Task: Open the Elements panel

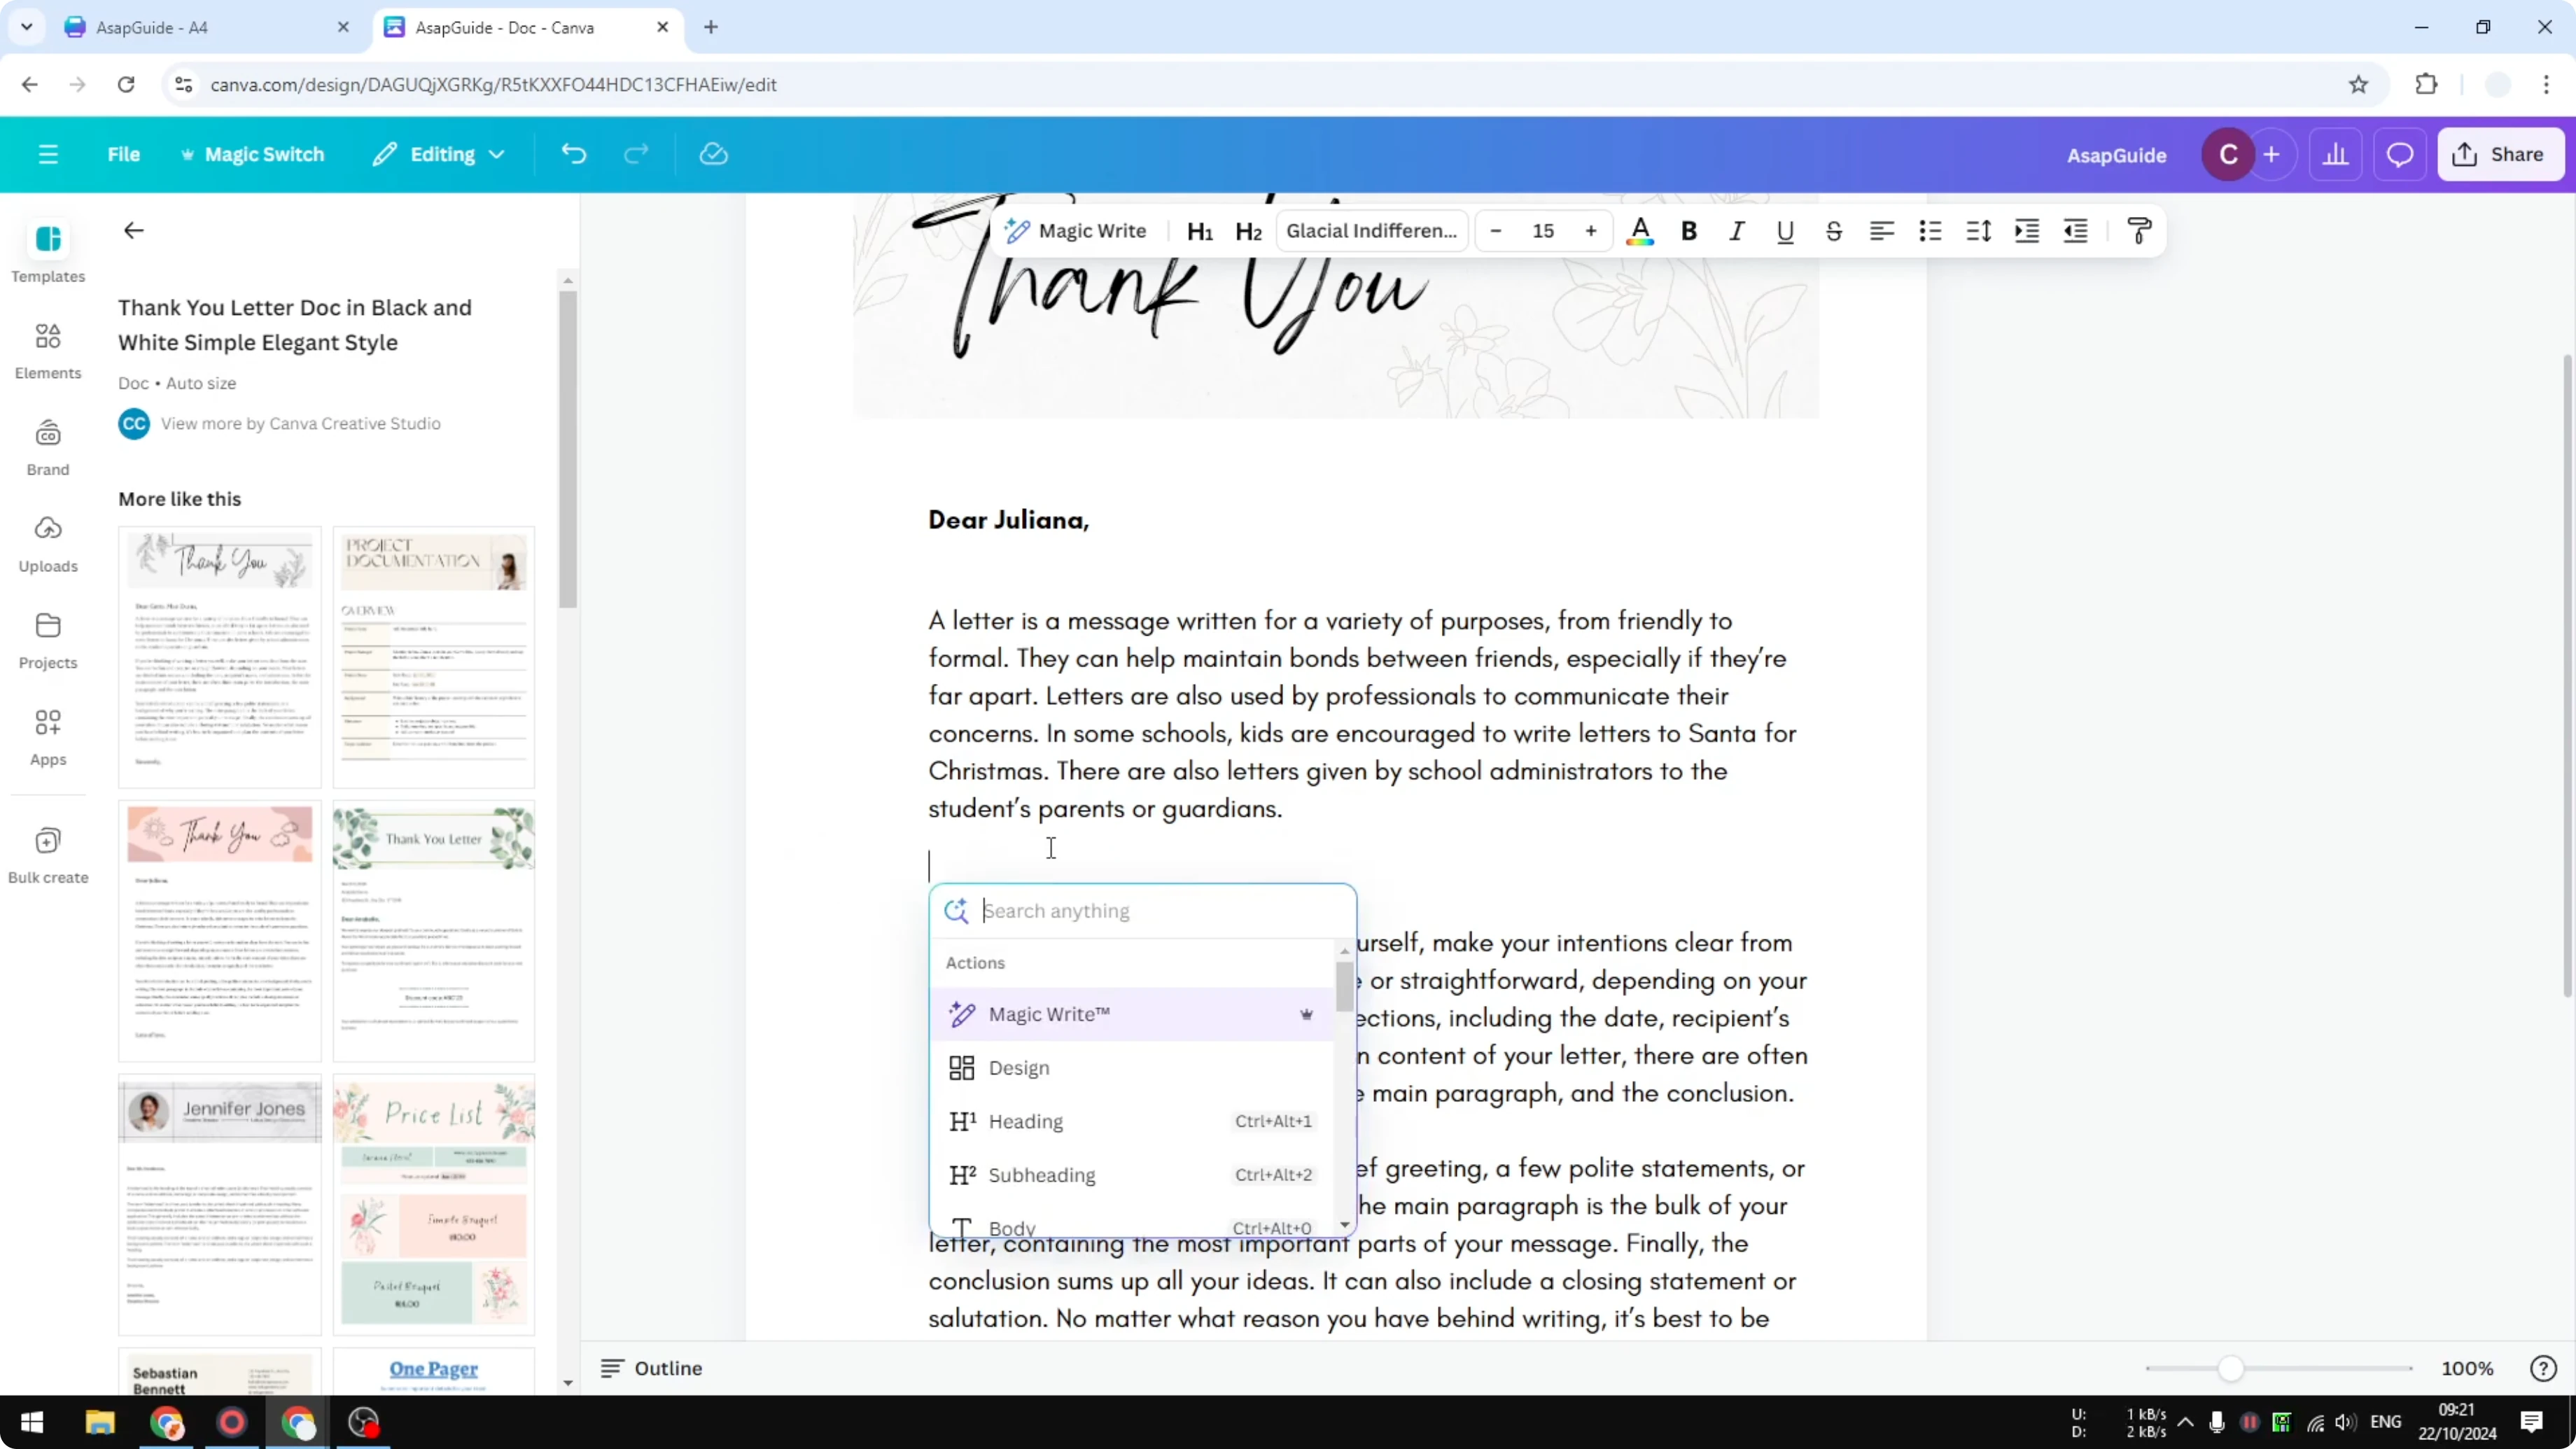Action: [x=47, y=349]
